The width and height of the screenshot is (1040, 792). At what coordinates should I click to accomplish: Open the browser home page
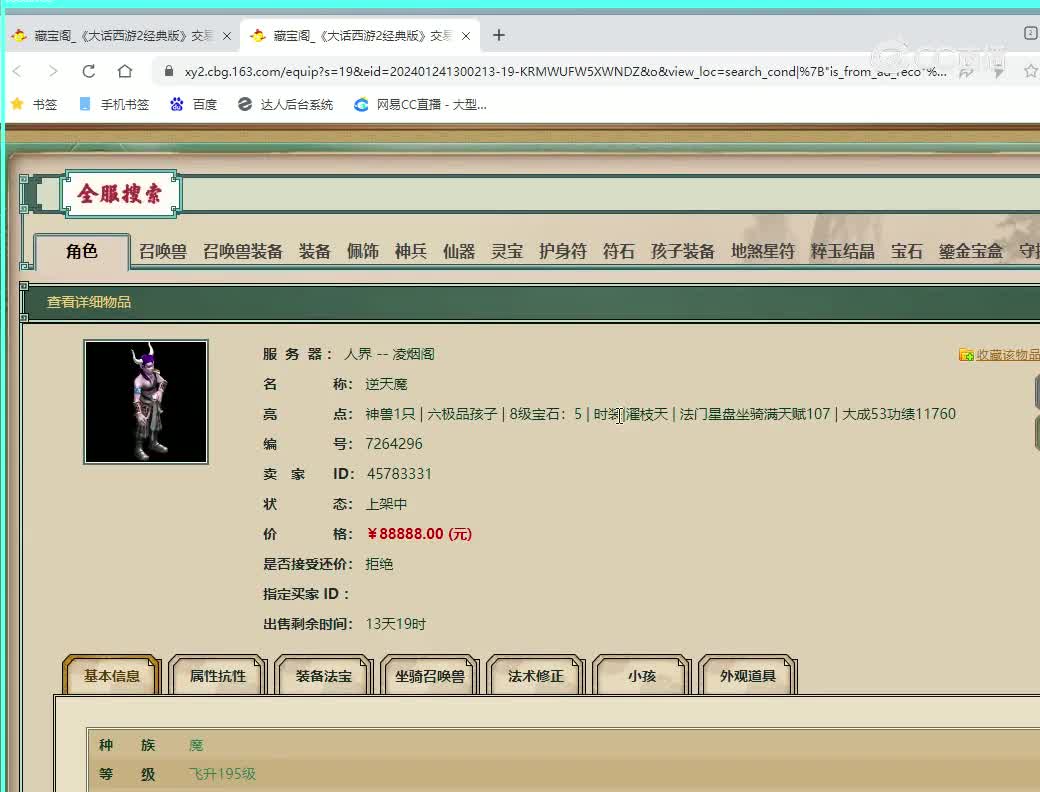125,71
